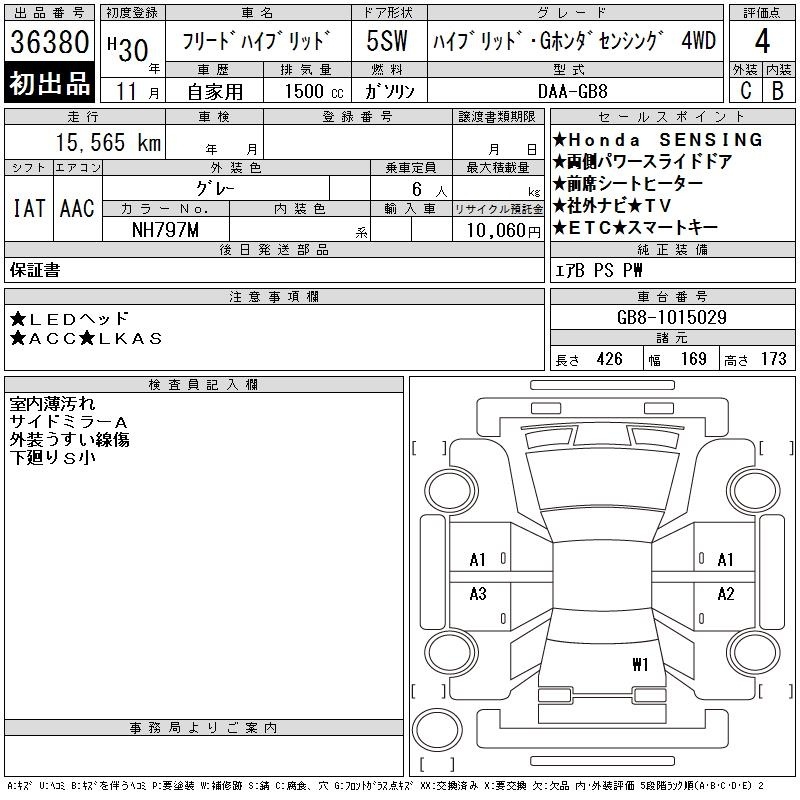Select the A3 damage mark on car diagram

[x=478, y=594]
